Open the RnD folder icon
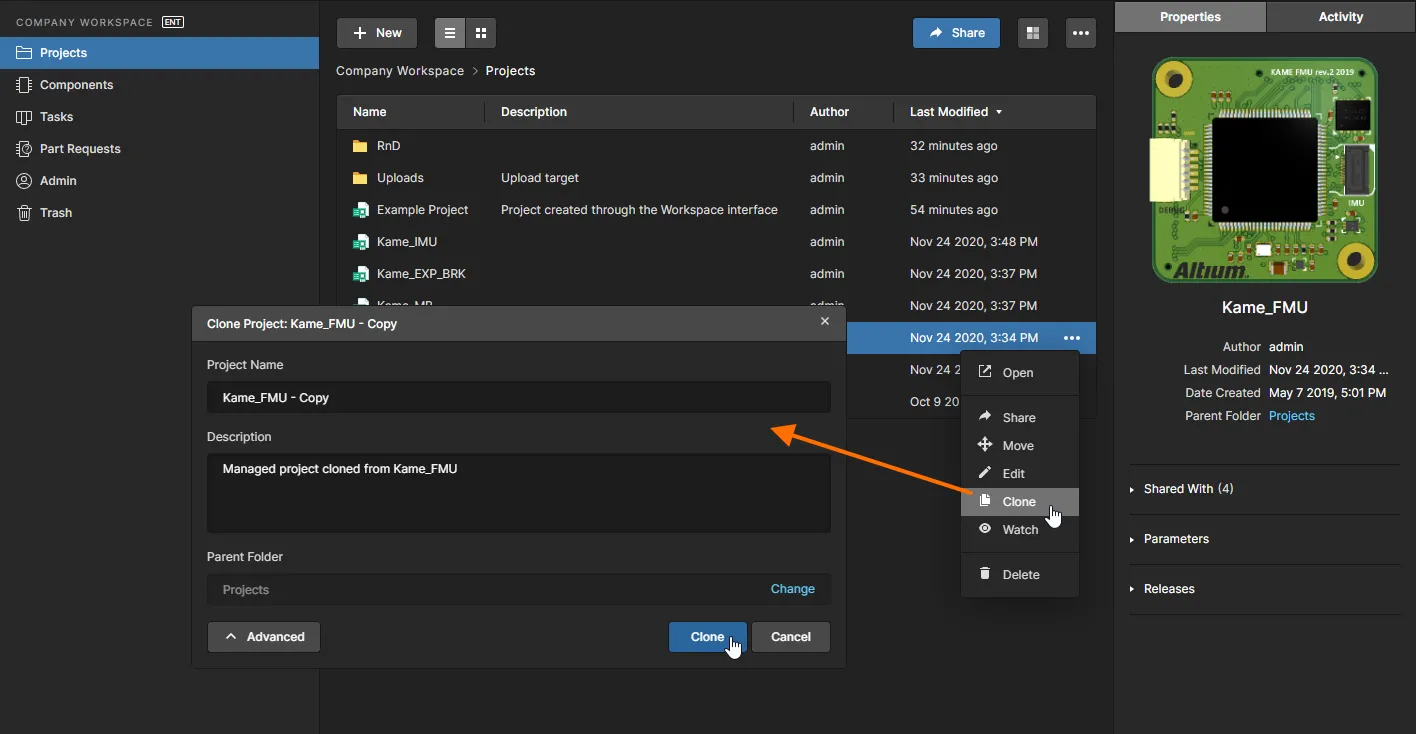The image size is (1416, 734). pos(361,146)
